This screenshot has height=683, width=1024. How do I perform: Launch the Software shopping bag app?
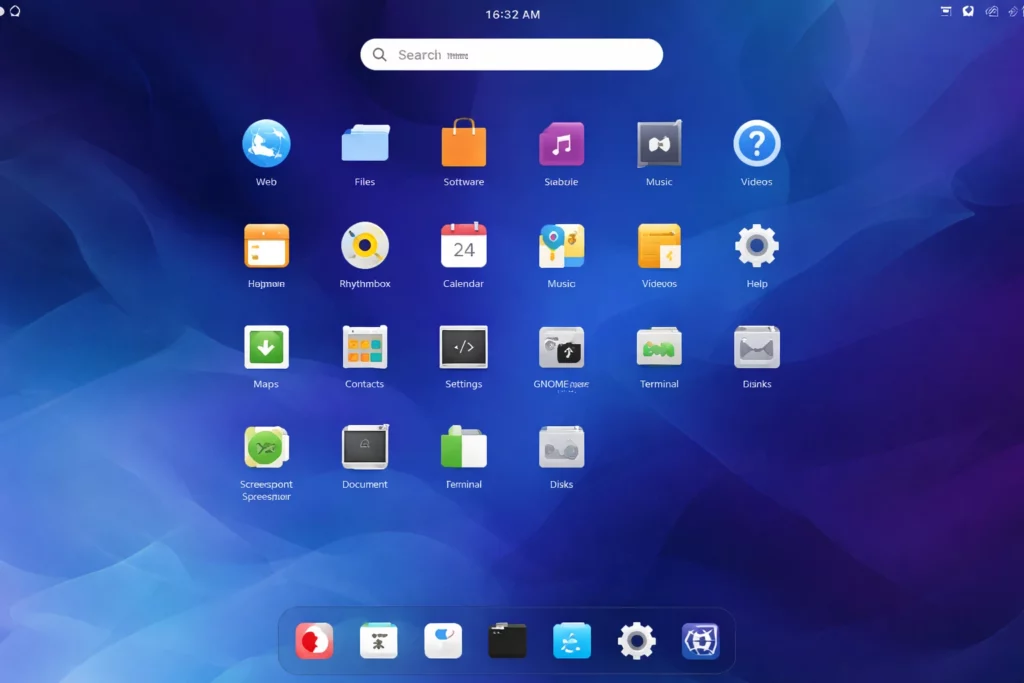[x=464, y=142]
